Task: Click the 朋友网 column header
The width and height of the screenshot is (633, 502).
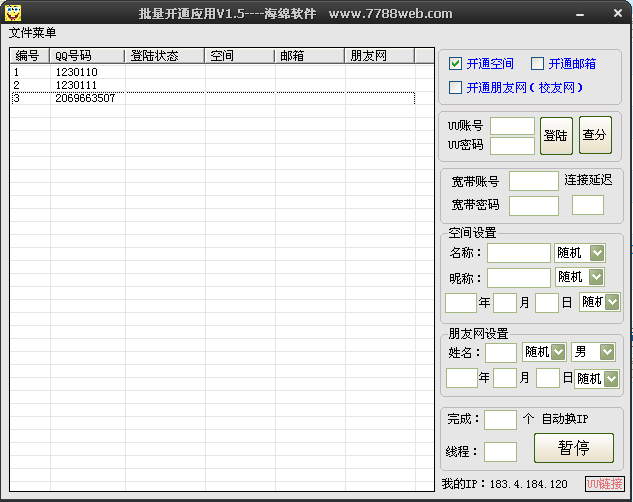Action: click(379, 56)
